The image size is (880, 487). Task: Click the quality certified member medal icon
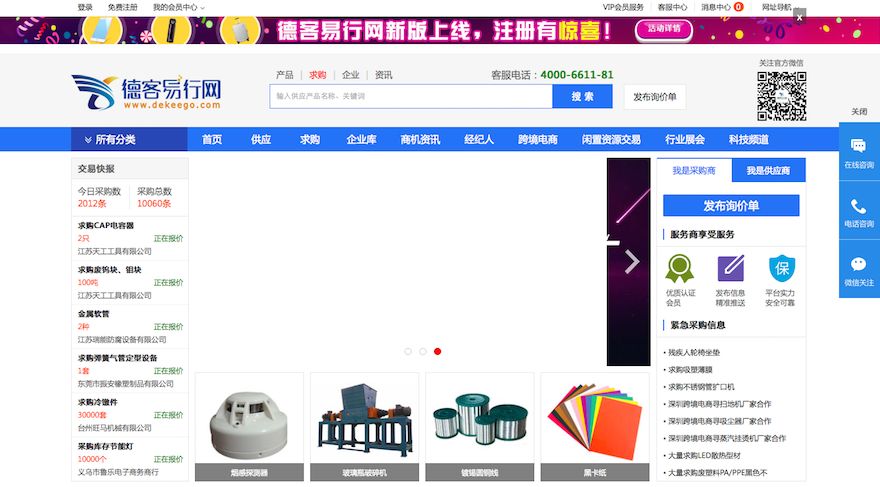pyautogui.click(x=680, y=268)
